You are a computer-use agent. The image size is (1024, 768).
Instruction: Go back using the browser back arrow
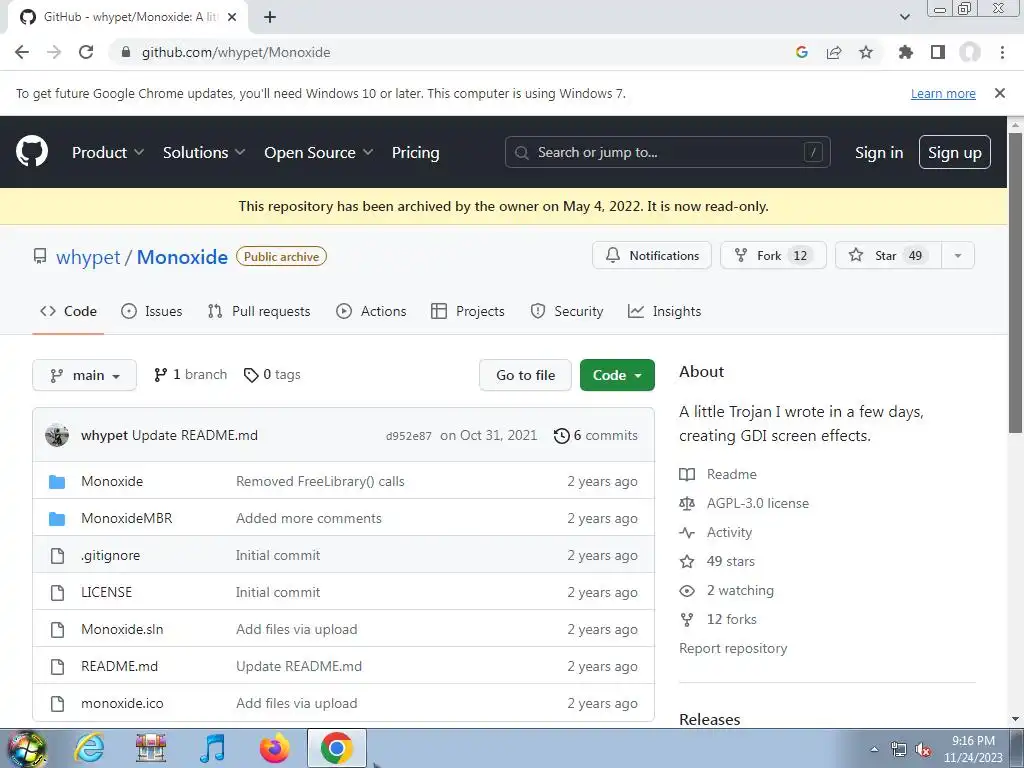pos(22,52)
